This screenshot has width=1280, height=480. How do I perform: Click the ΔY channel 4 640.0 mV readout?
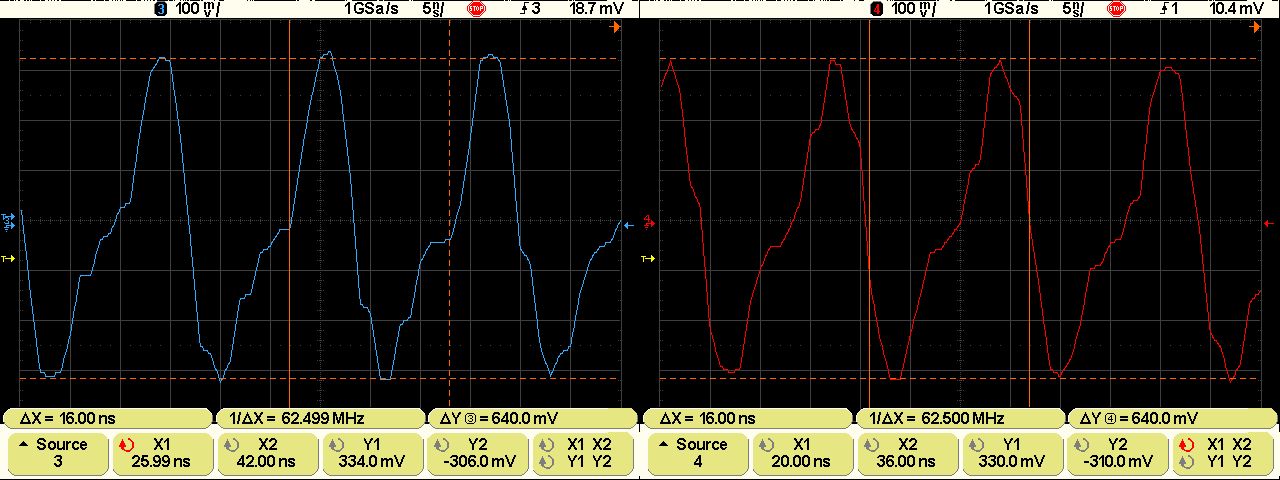(x=1172, y=418)
